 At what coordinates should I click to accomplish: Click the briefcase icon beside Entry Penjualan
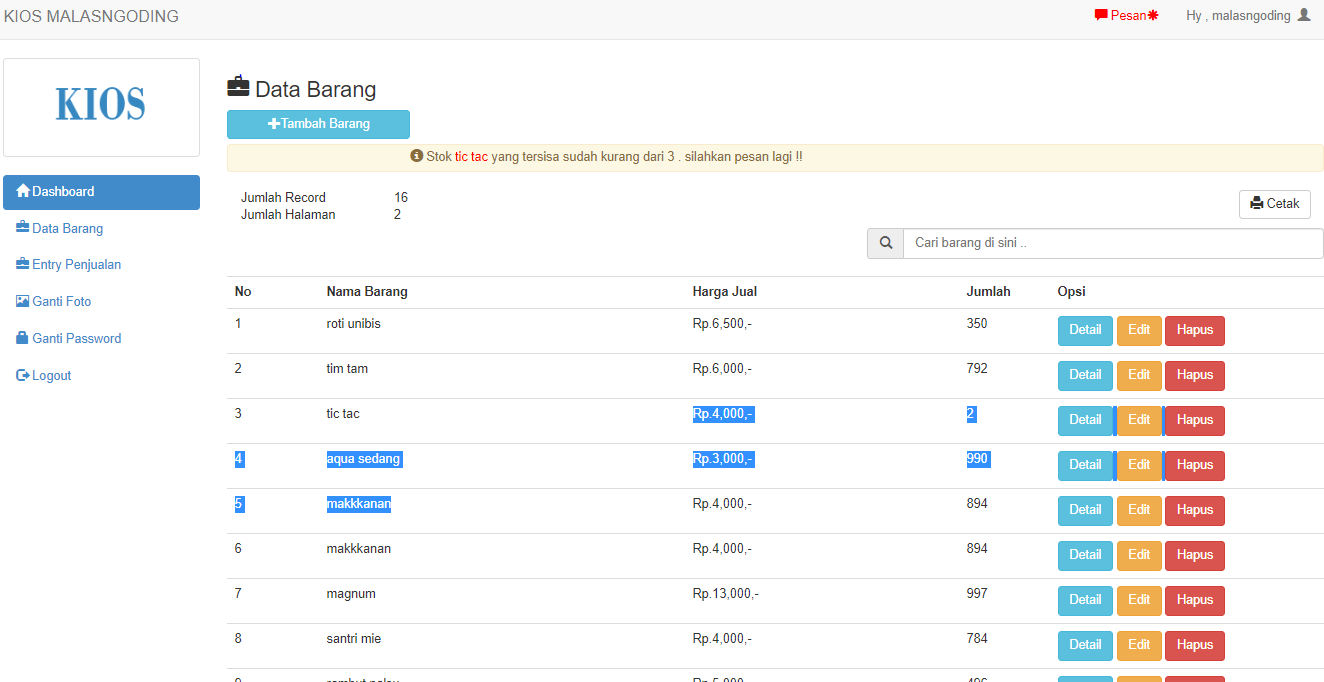click(x=23, y=264)
